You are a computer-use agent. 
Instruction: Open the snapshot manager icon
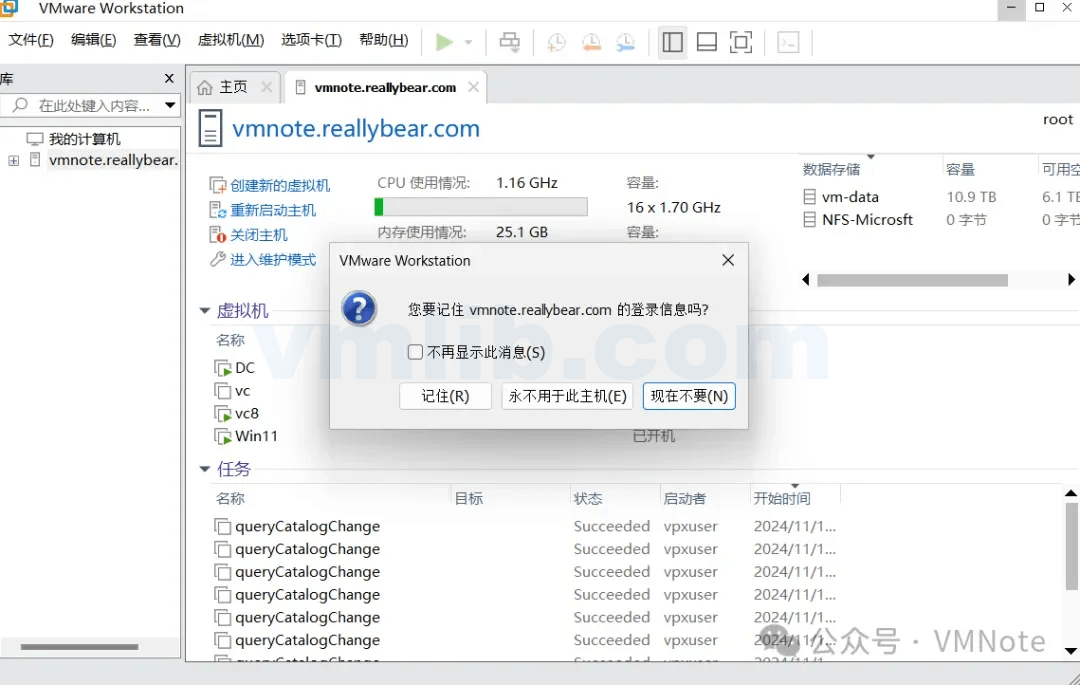pos(624,42)
